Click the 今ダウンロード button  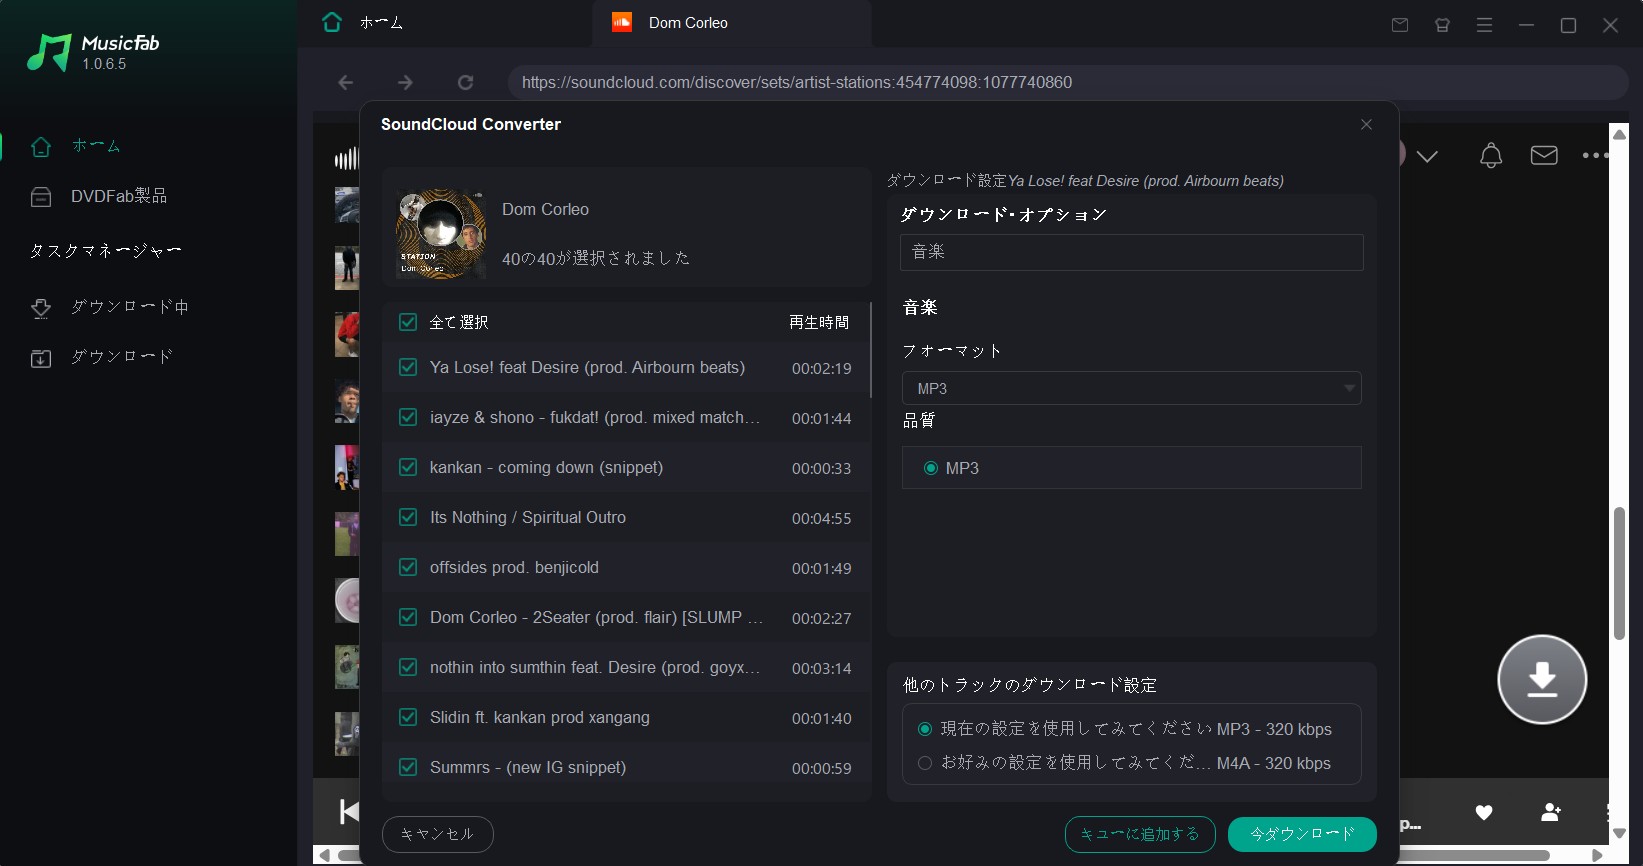click(x=1302, y=834)
